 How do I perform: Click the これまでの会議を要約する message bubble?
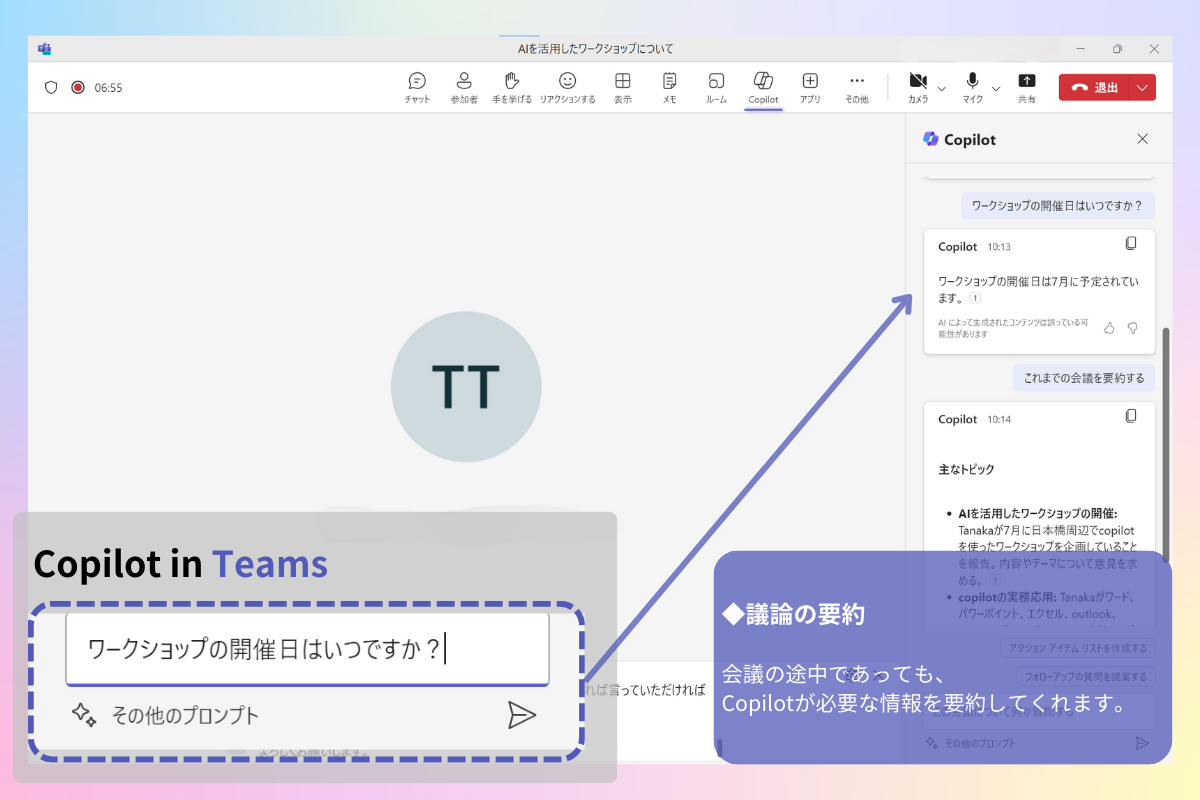coord(1084,378)
